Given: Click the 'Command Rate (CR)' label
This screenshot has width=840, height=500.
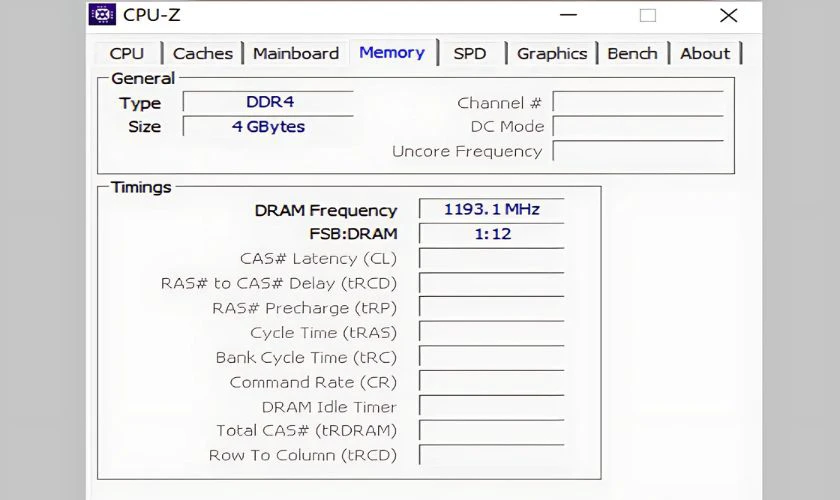Looking at the screenshot, I should (x=313, y=383).
